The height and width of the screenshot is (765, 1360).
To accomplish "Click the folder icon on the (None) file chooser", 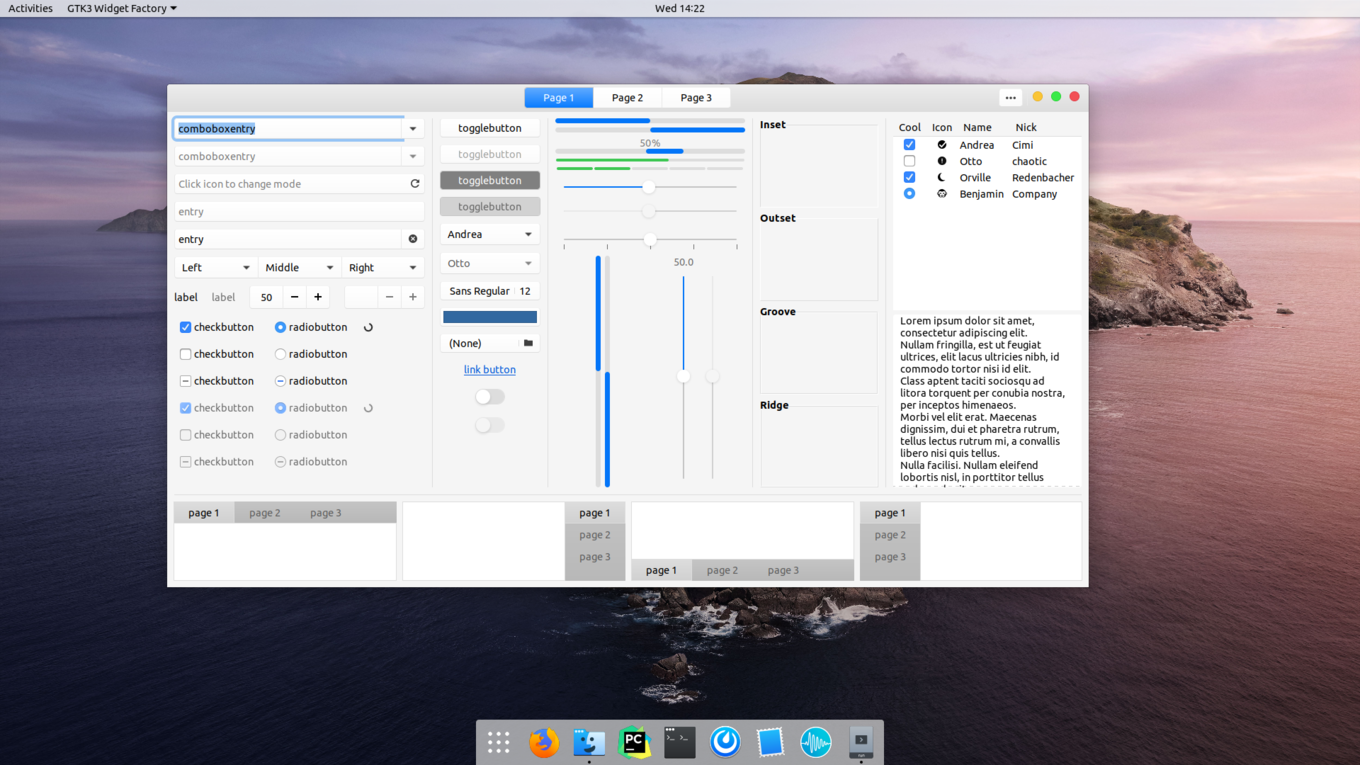I will (x=528, y=343).
